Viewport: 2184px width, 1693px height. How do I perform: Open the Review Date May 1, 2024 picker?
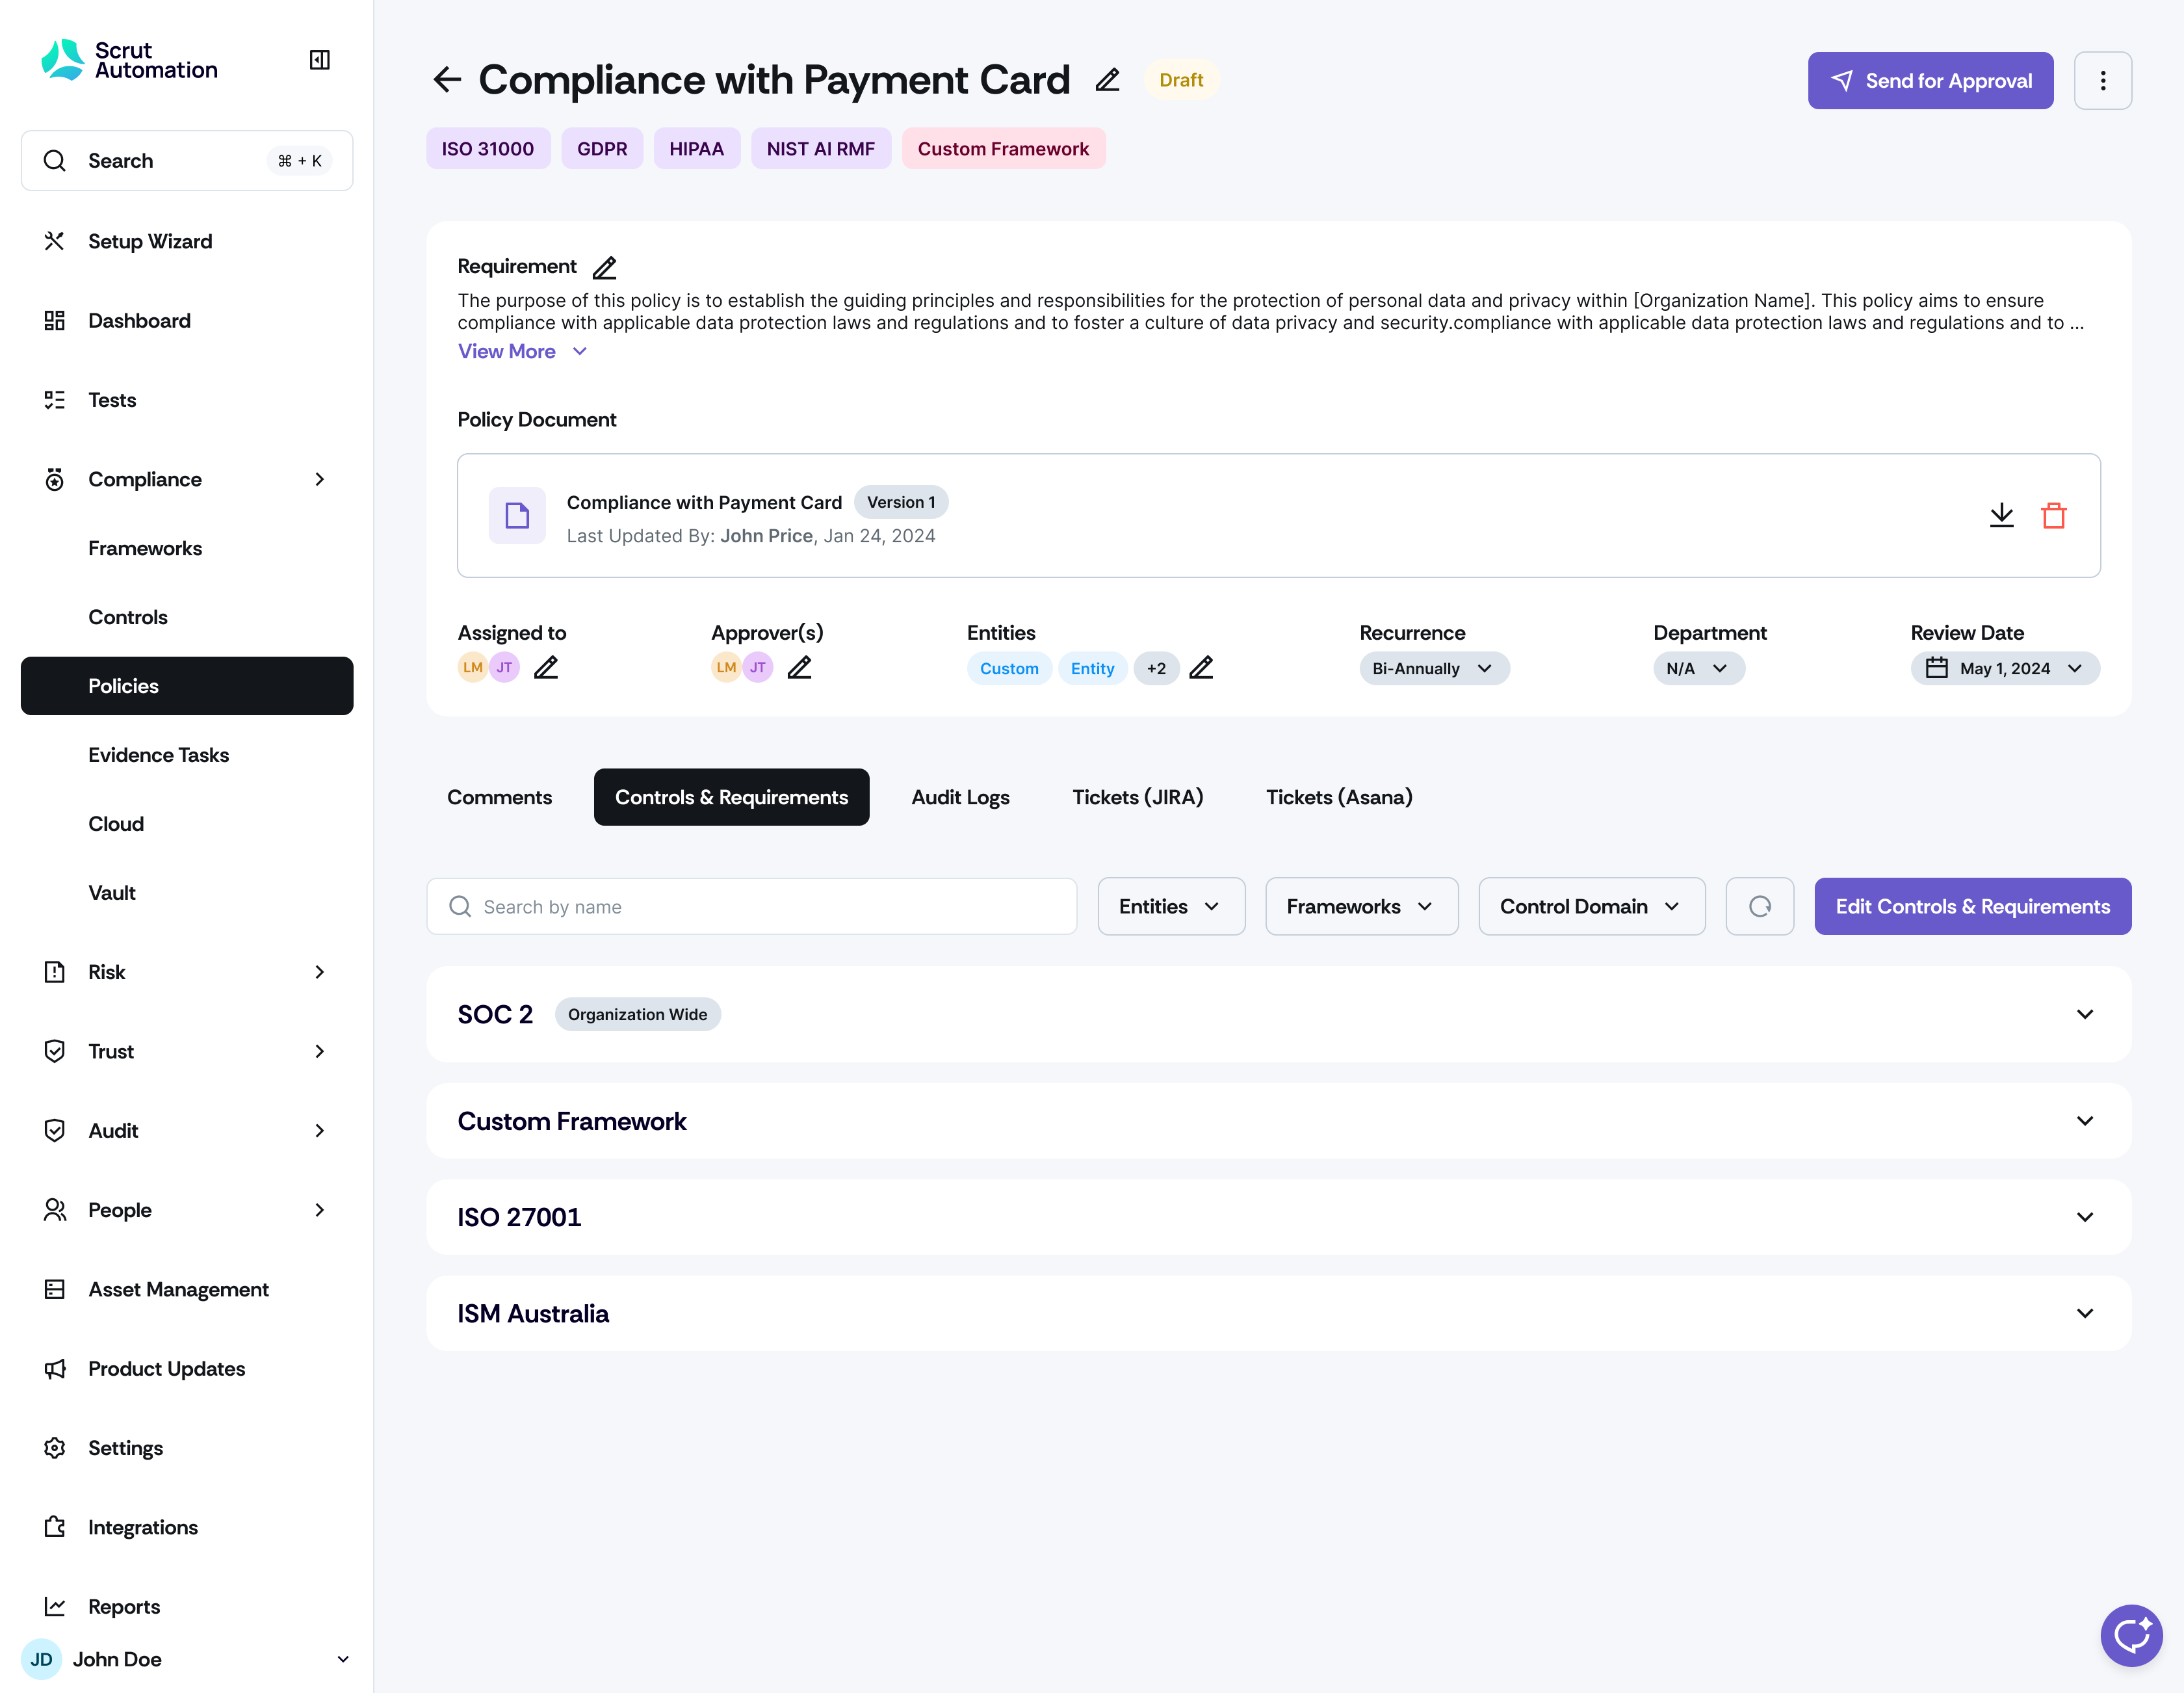coord(2004,668)
